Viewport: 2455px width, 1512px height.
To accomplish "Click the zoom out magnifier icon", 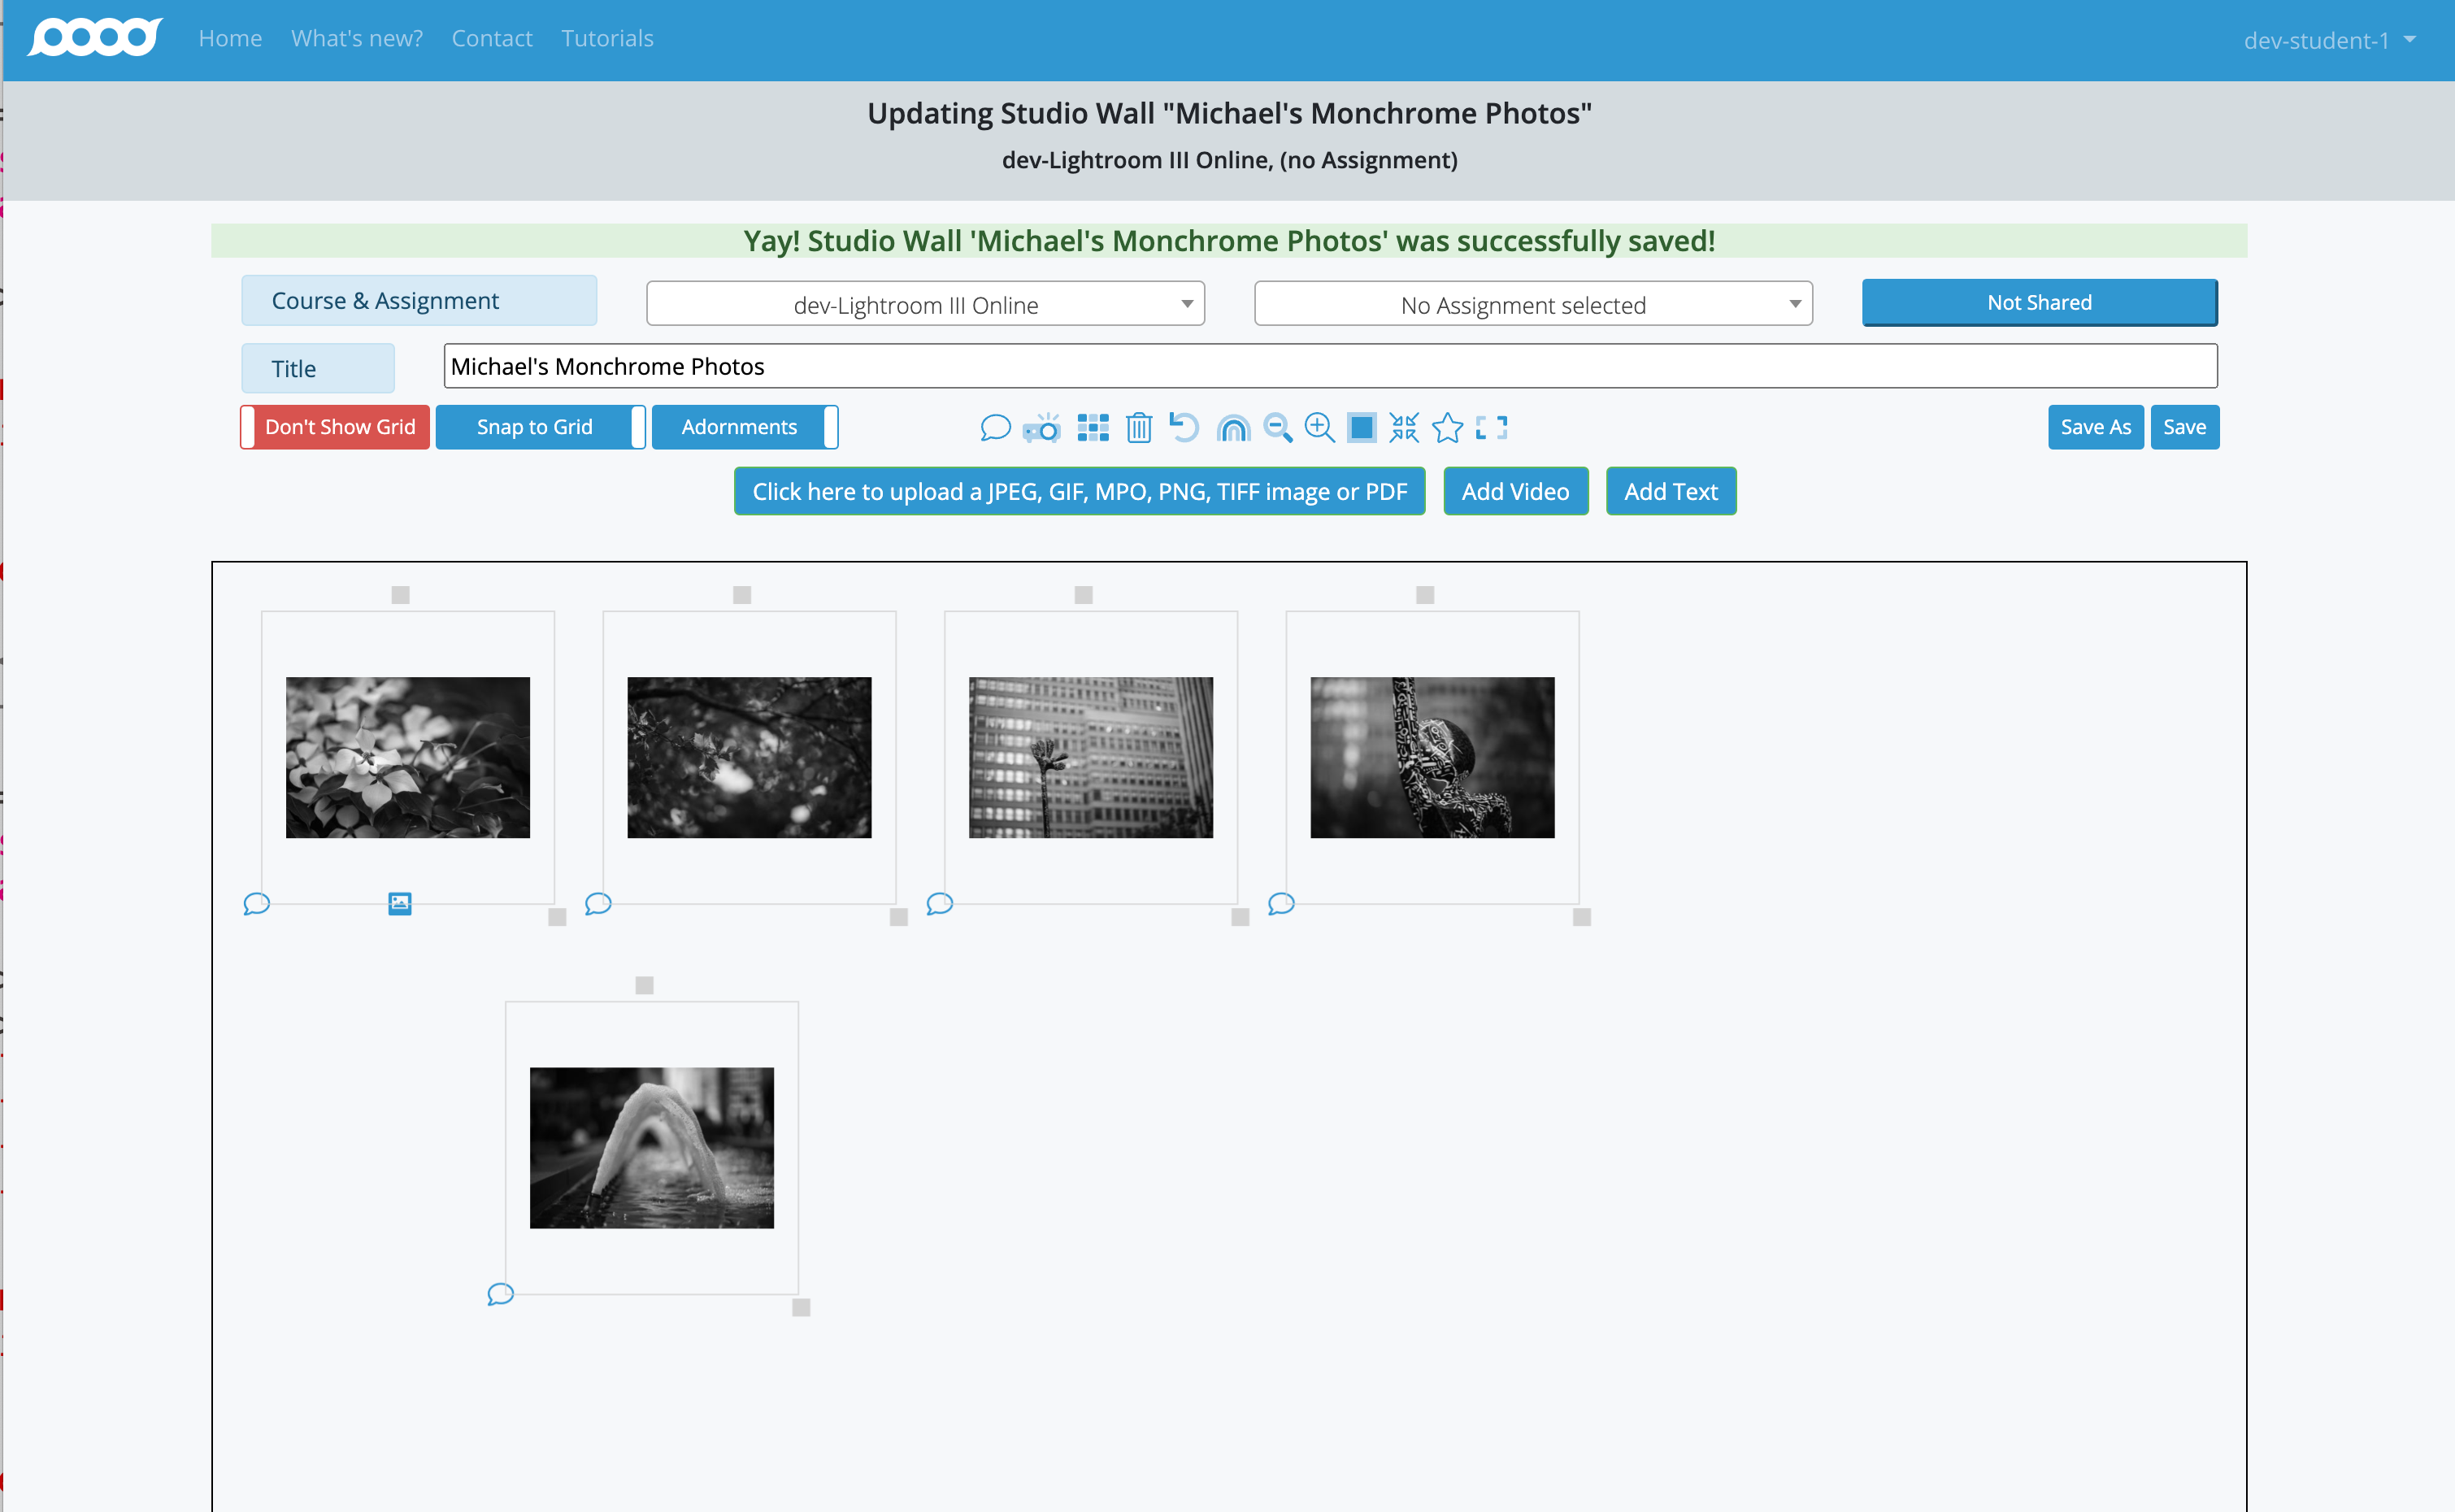I will (1278, 428).
